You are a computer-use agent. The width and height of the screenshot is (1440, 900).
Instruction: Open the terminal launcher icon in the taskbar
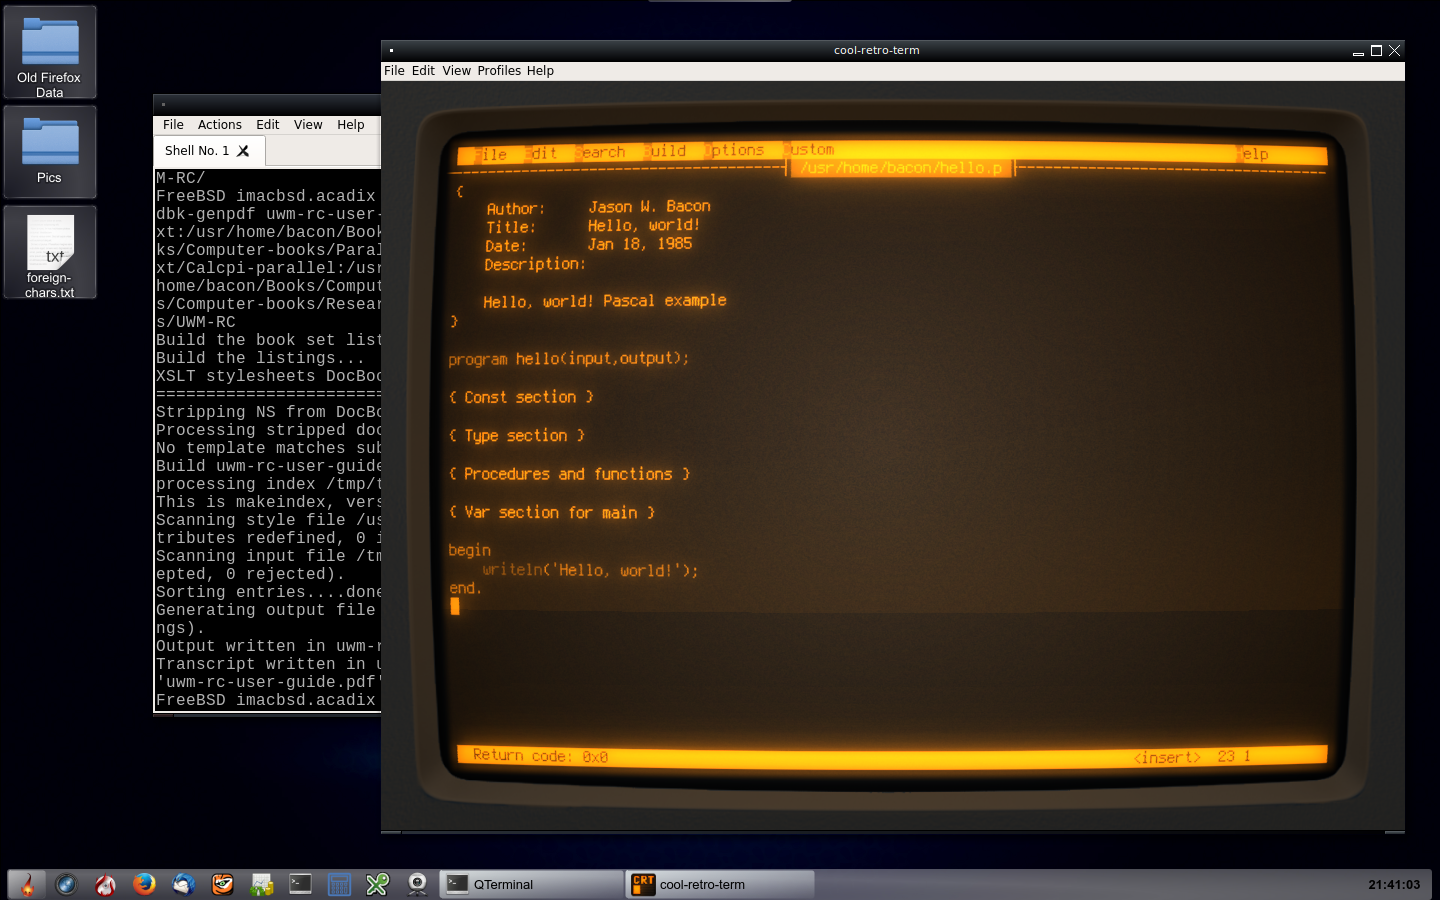300,884
